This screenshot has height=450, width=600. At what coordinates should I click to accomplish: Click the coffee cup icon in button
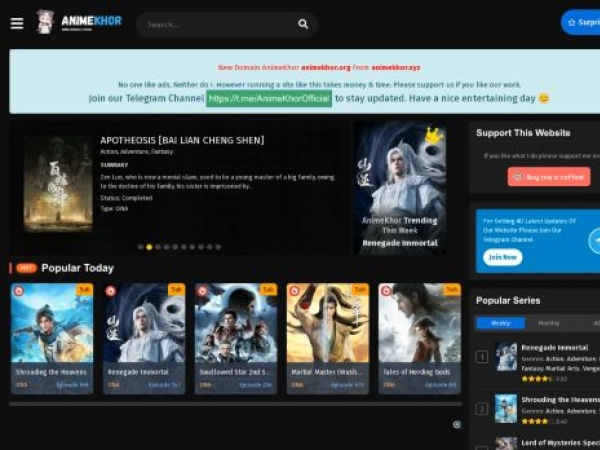[518, 177]
